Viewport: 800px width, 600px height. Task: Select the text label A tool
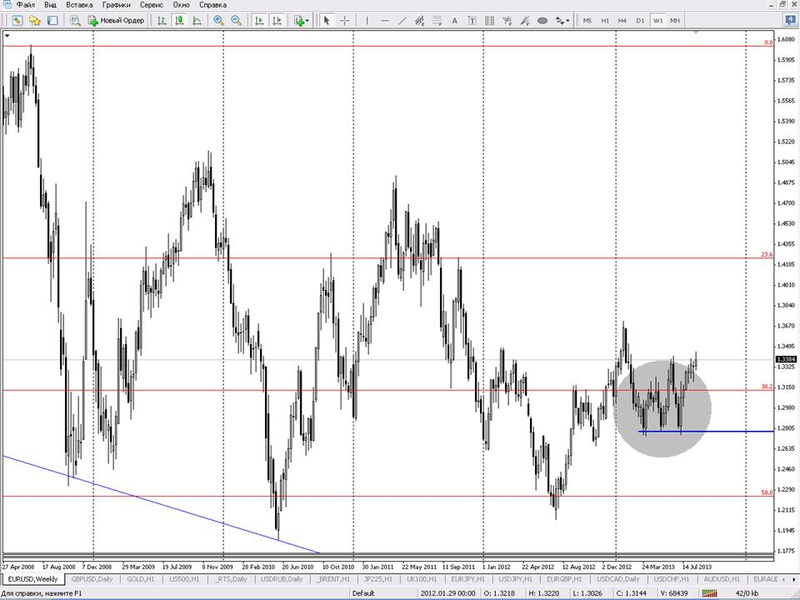pos(455,21)
